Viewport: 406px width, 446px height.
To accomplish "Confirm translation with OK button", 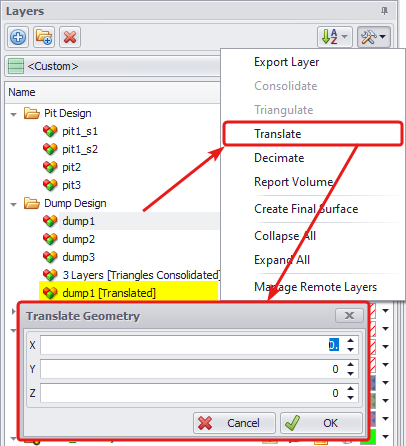I will [x=321, y=423].
